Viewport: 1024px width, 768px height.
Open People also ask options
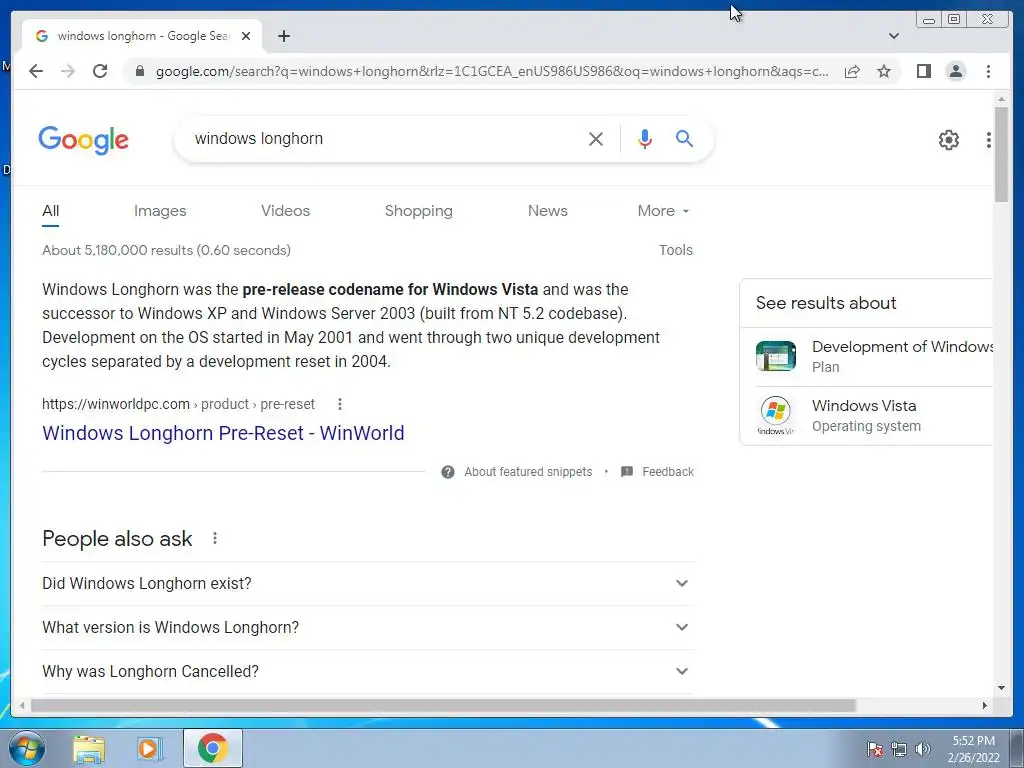(215, 538)
